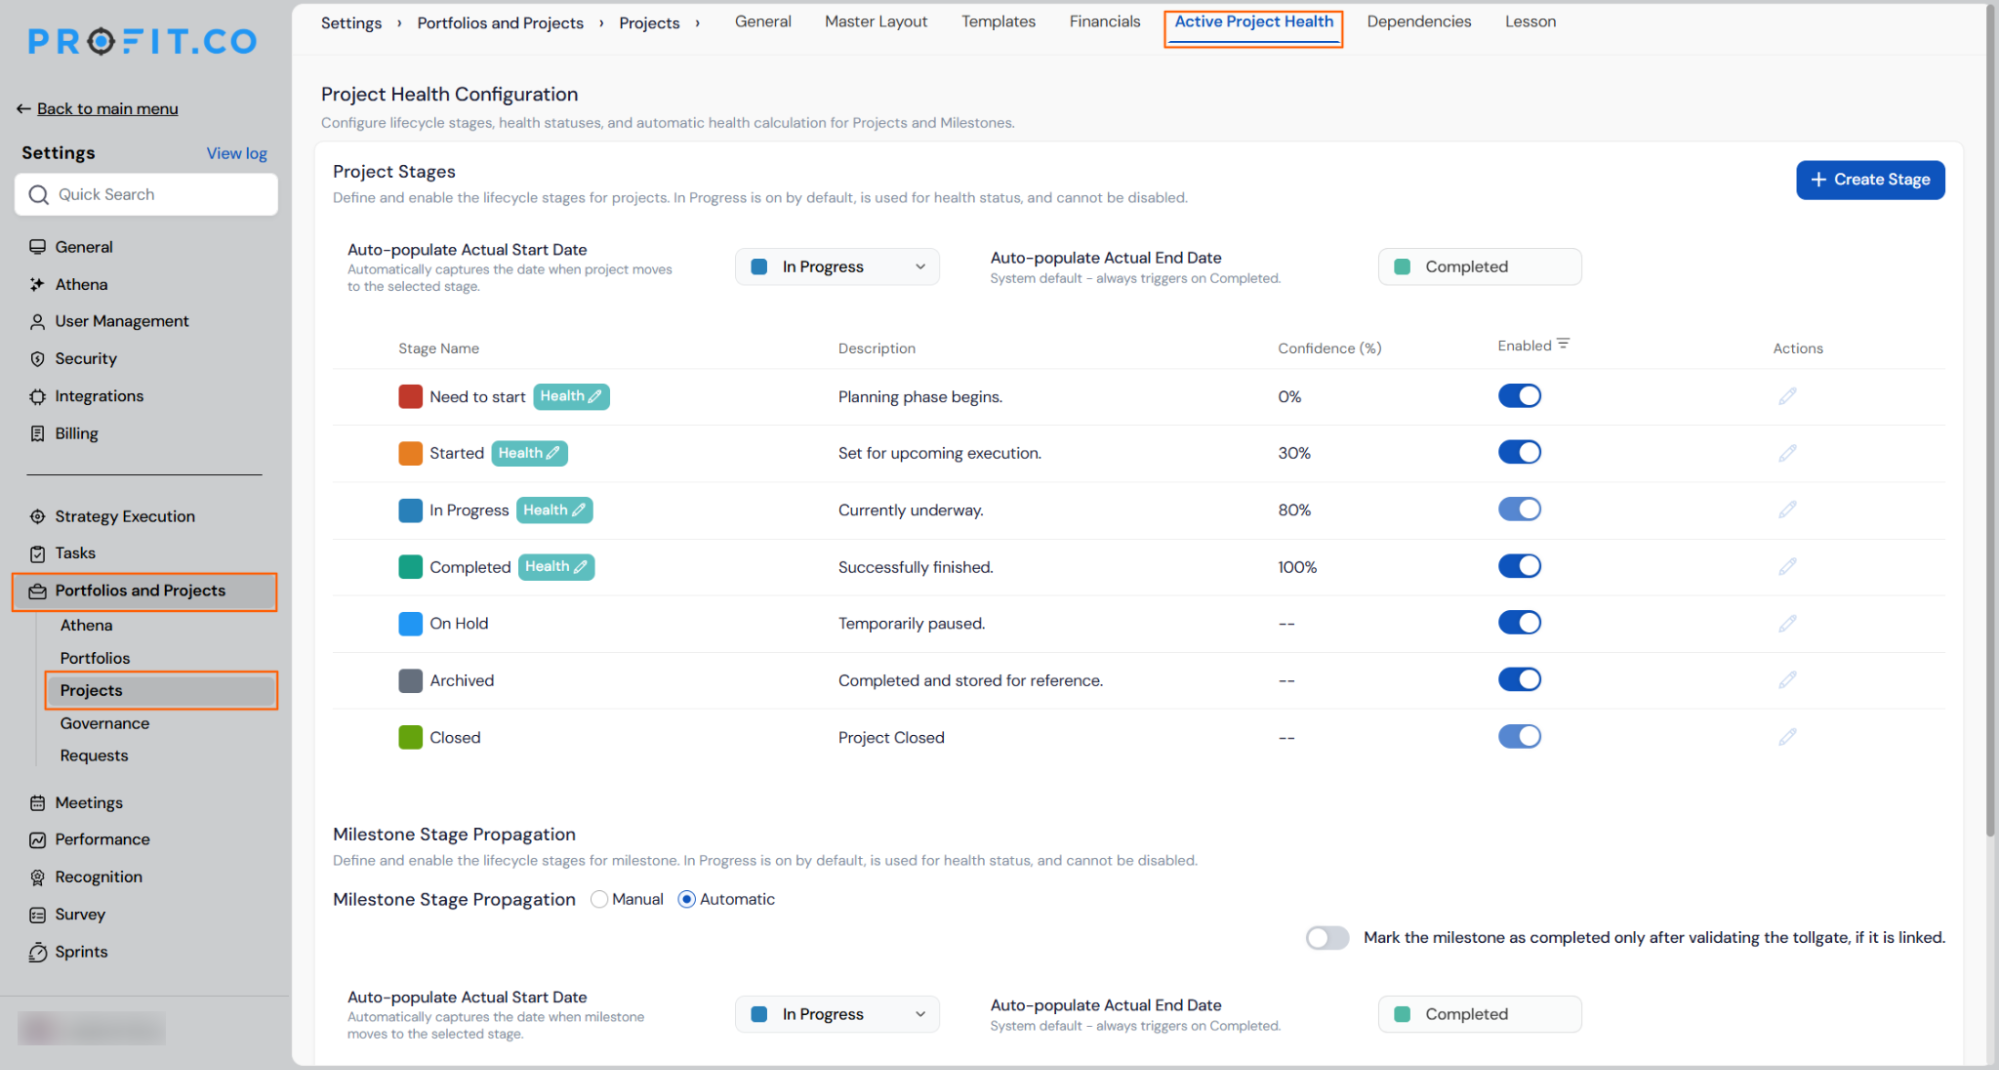This screenshot has width=1999, height=1070.
Task: Click the Integrations icon in sidebar
Action: click(x=37, y=397)
